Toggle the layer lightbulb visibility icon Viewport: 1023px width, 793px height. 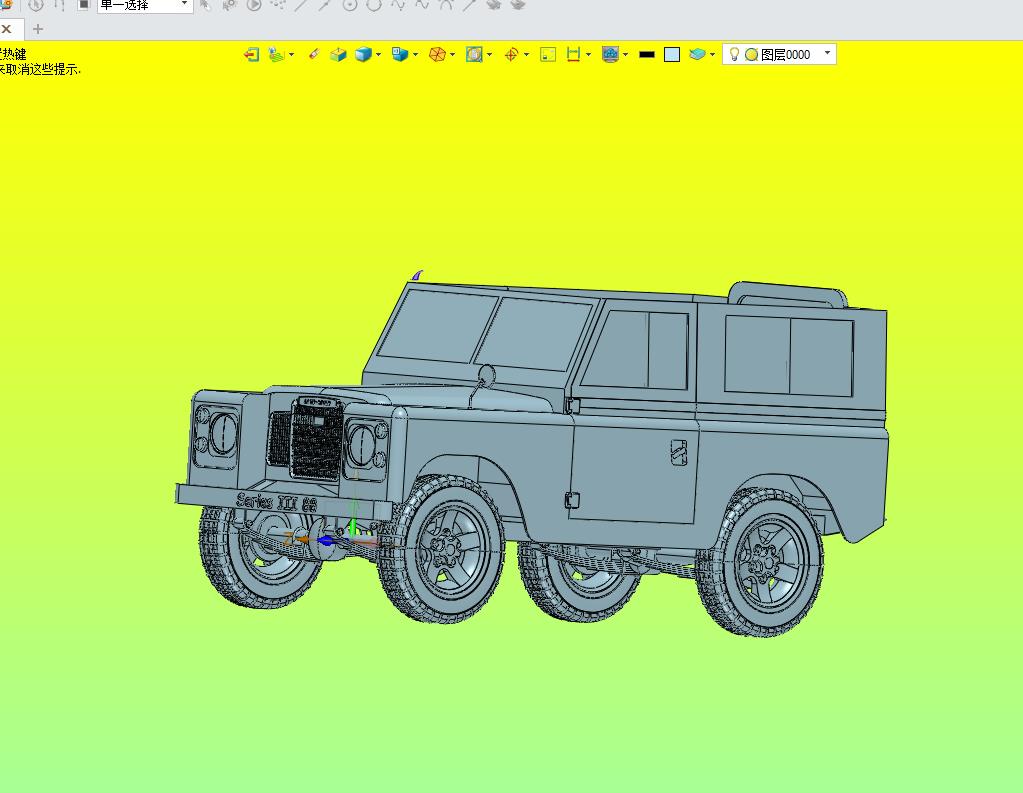[734, 54]
